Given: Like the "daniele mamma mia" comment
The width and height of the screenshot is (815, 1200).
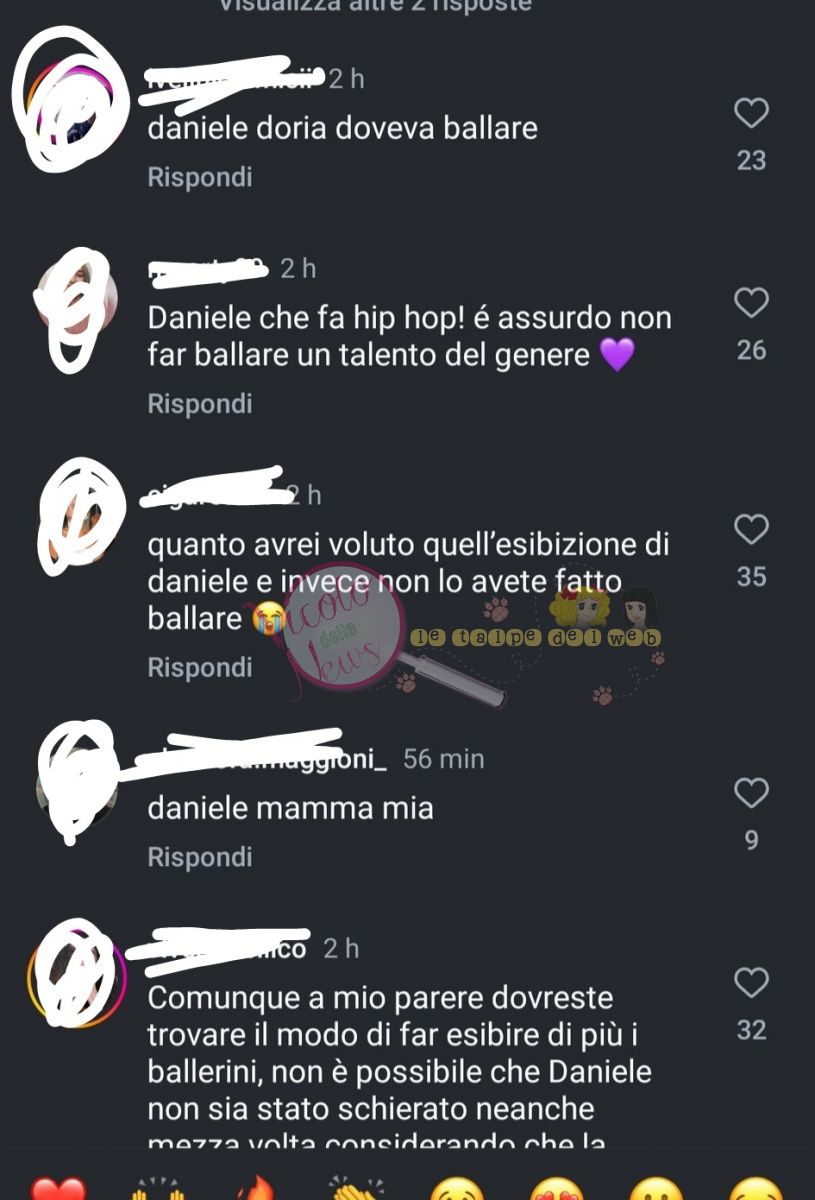Looking at the screenshot, I should 751,794.
